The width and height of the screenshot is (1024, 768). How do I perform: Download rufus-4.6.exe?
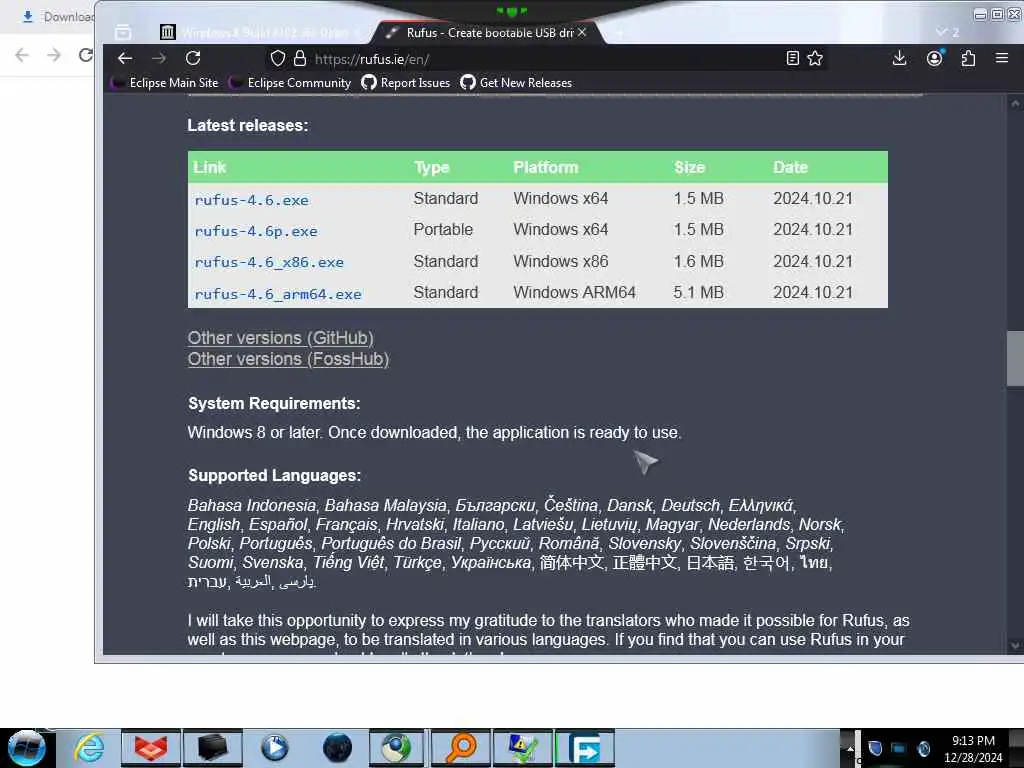(251, 200)
